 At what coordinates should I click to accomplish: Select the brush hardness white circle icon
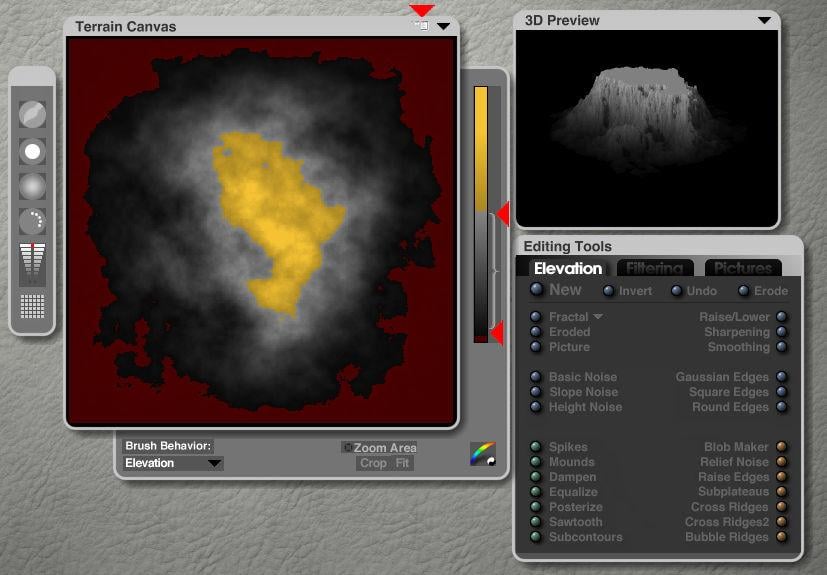(x=32, y=151)
